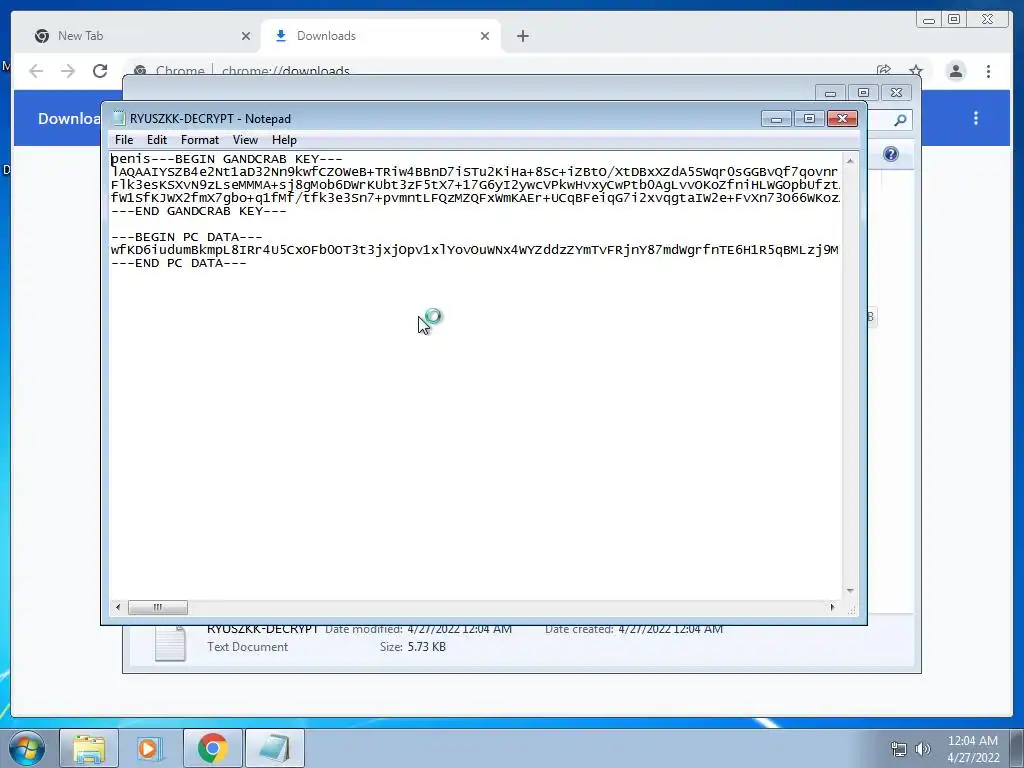Open a new Chrome tab with plus button
This screenshot has height=768, width=1024.
[522, 37]
